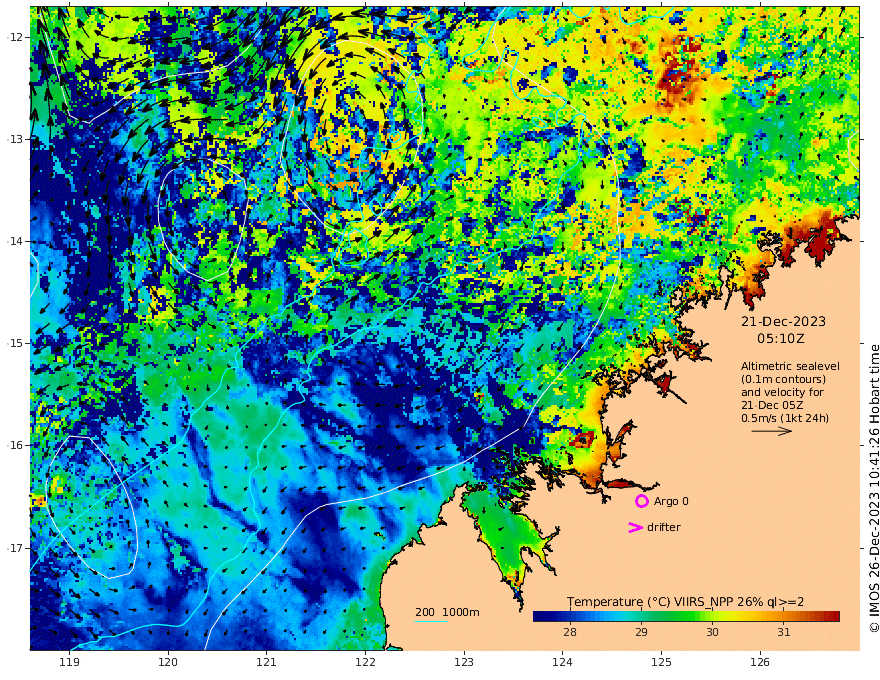Click the longitude axis label 122
Screen dimensions: 880x680
pyautogui.click(x=365, y=663)
